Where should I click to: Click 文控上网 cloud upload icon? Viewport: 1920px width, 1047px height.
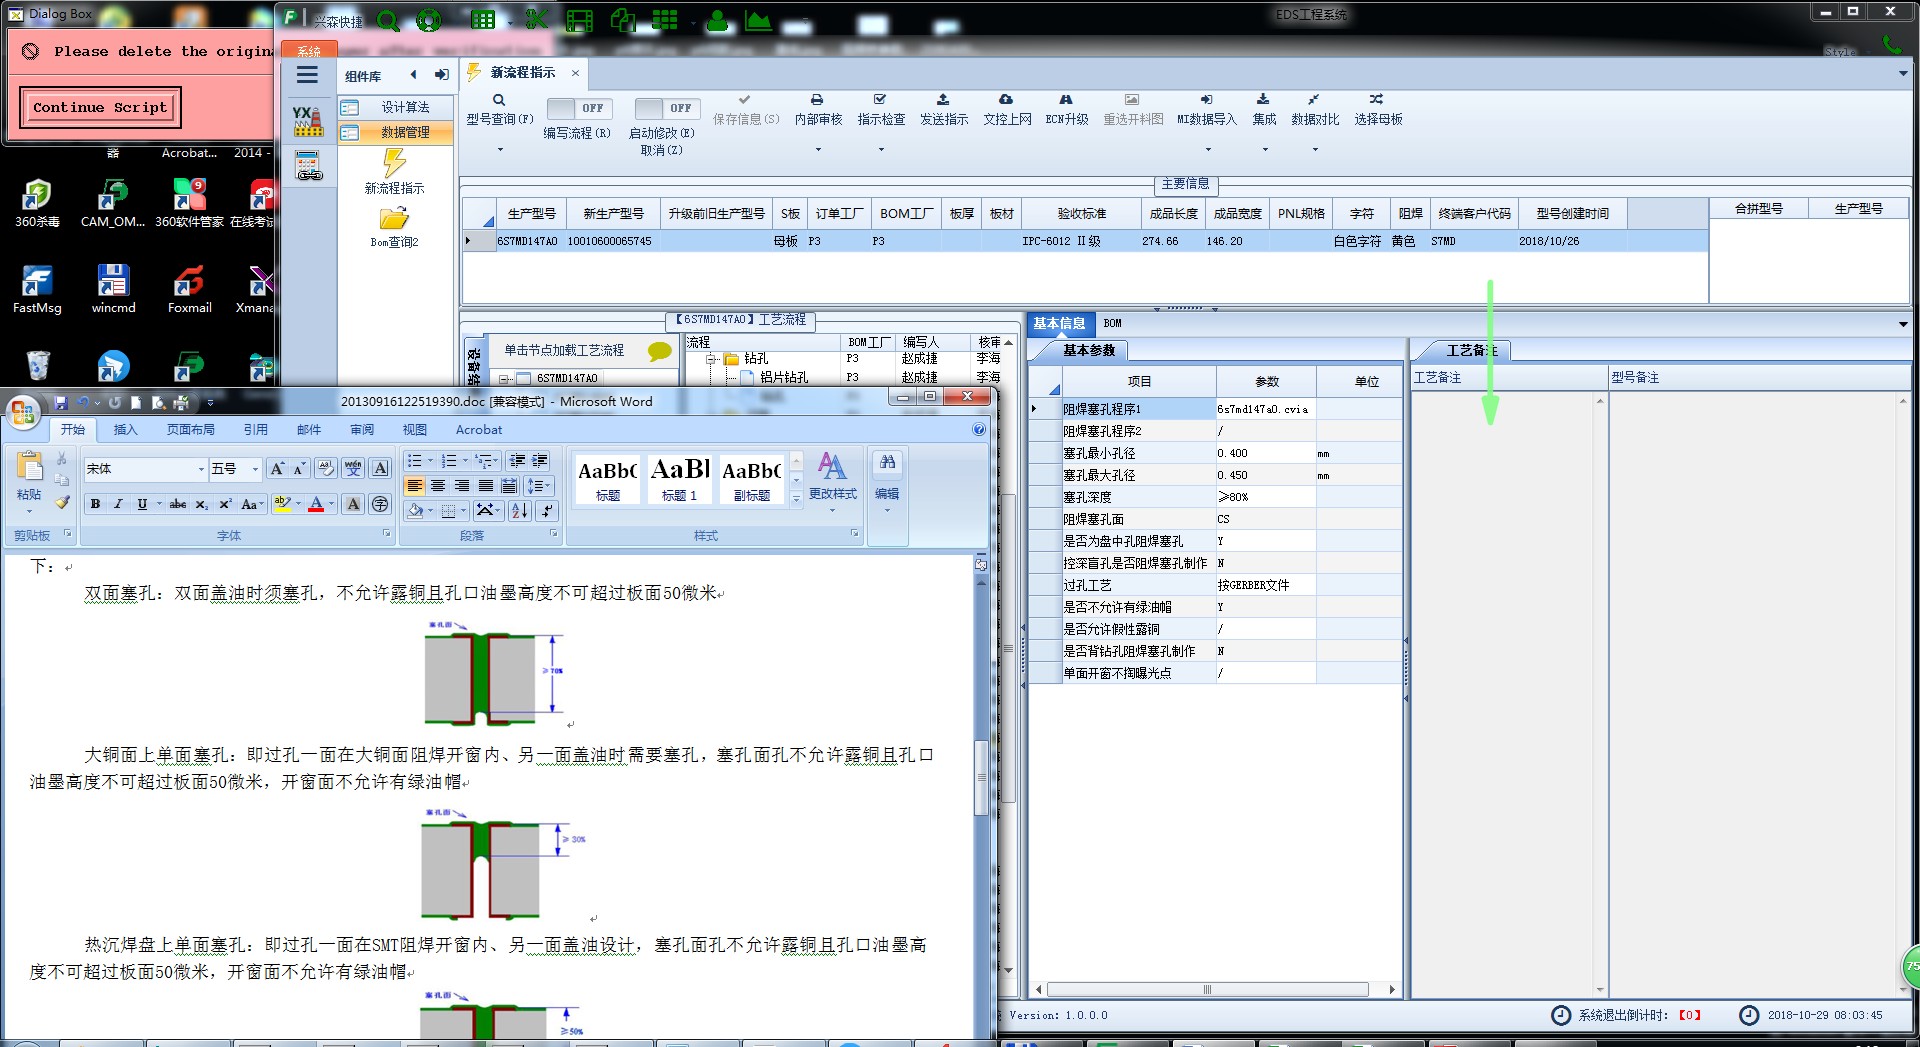(1006, 100)
